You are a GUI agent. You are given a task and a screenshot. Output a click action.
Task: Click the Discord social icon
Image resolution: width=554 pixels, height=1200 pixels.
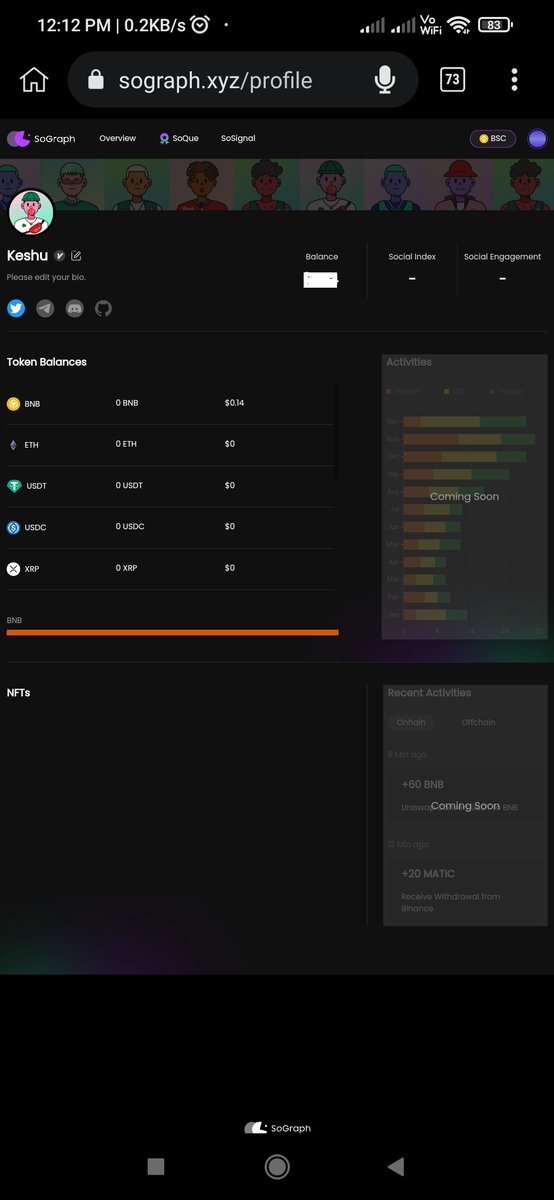click(74, 308)
